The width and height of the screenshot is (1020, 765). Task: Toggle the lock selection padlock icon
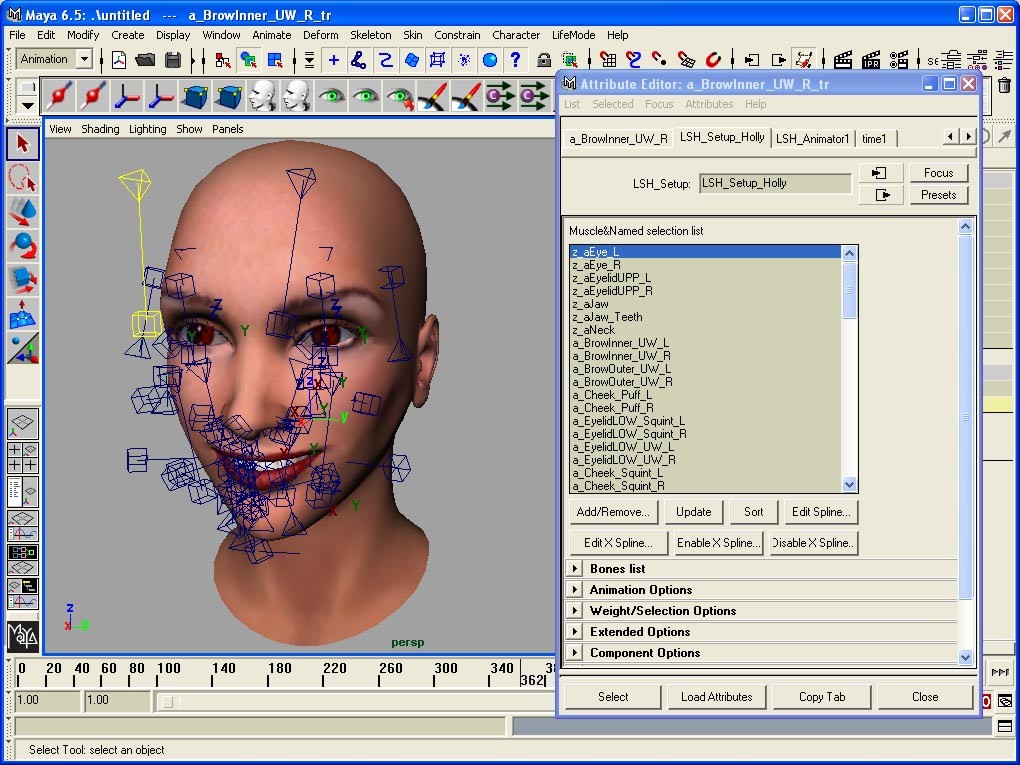[544, 60]
